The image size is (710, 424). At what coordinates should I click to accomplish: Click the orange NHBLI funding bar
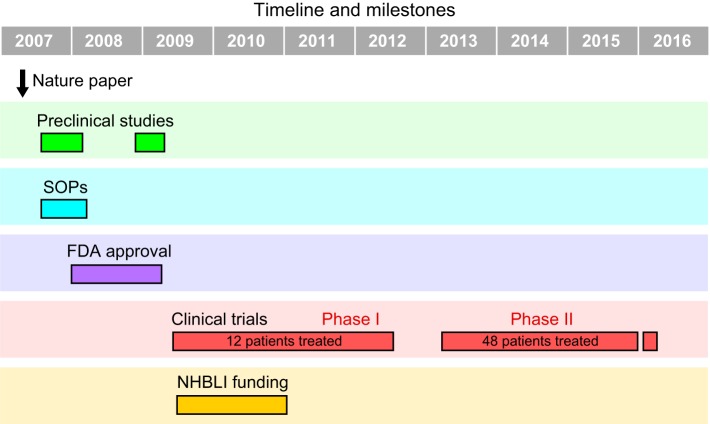point(232,405)
